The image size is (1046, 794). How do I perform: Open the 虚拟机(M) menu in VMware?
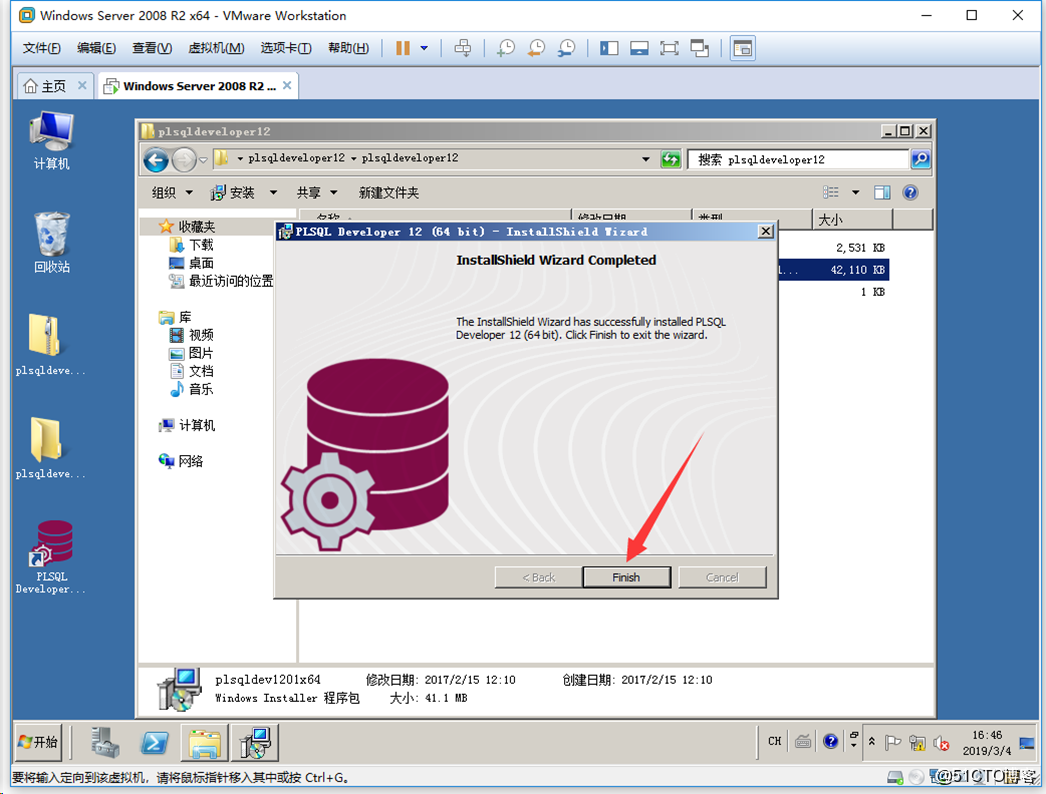point(216,48)
